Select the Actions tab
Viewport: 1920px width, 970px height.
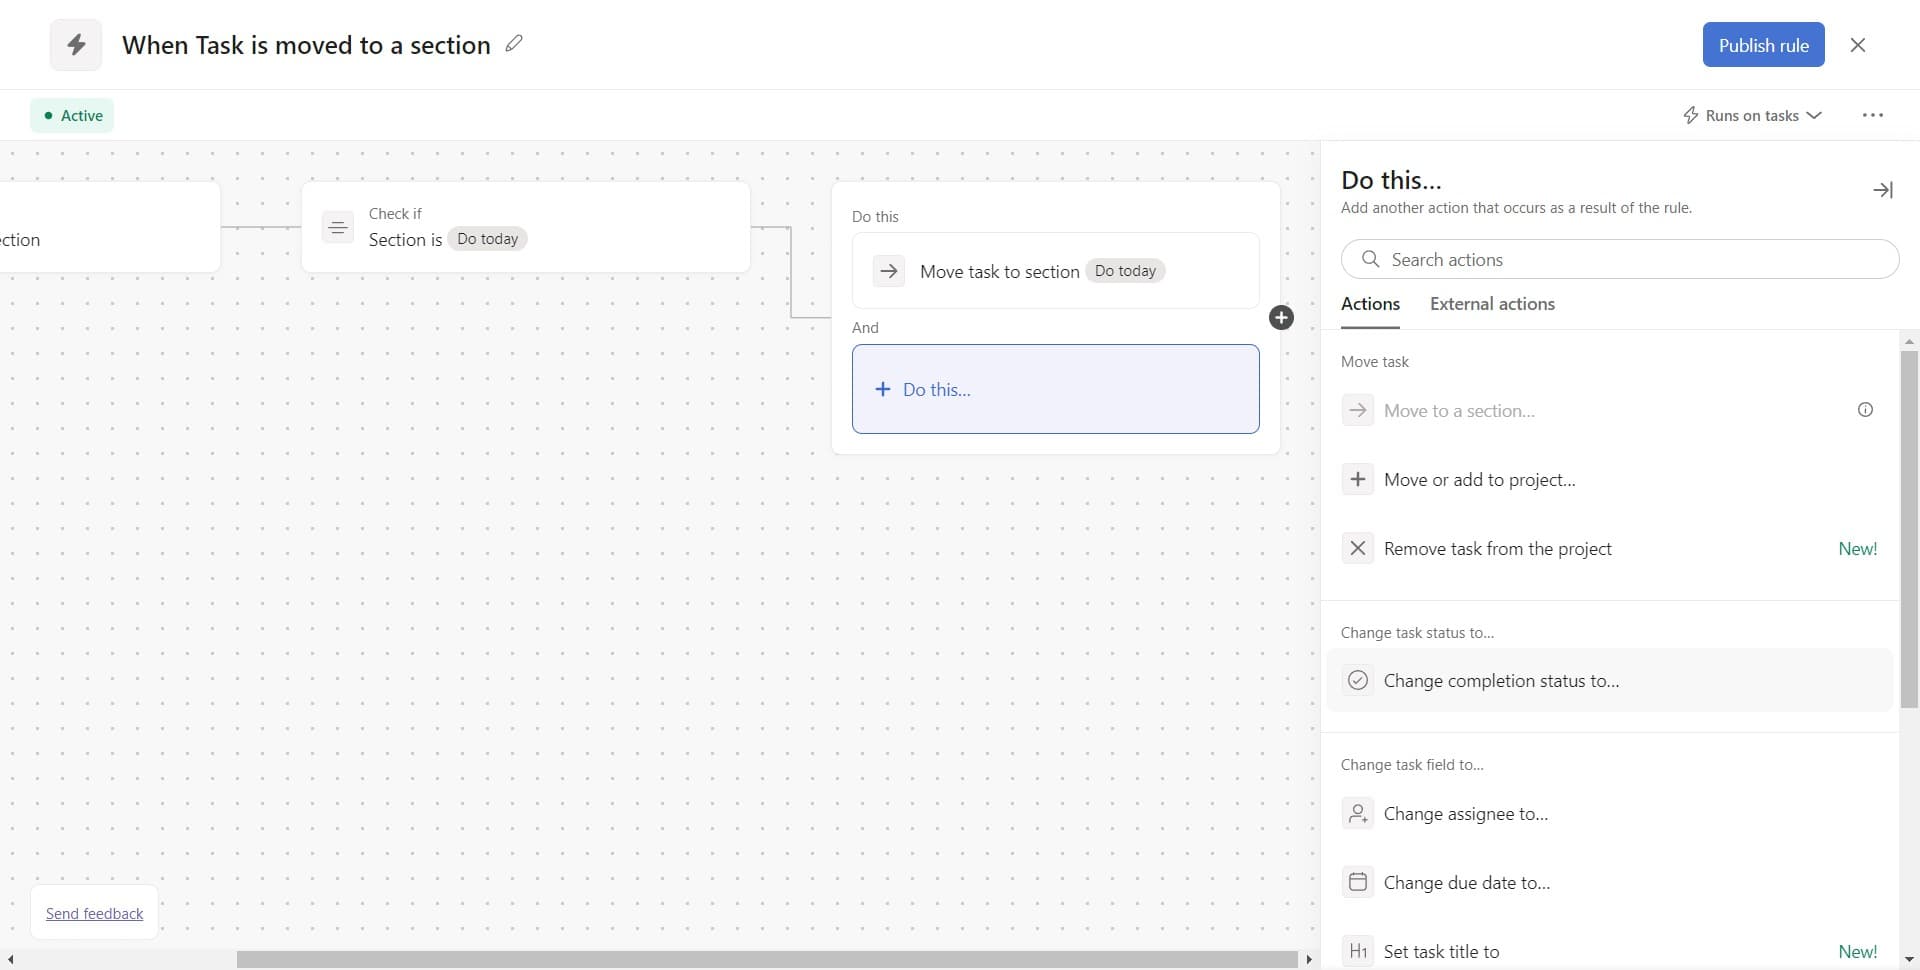click(1369, 304)
